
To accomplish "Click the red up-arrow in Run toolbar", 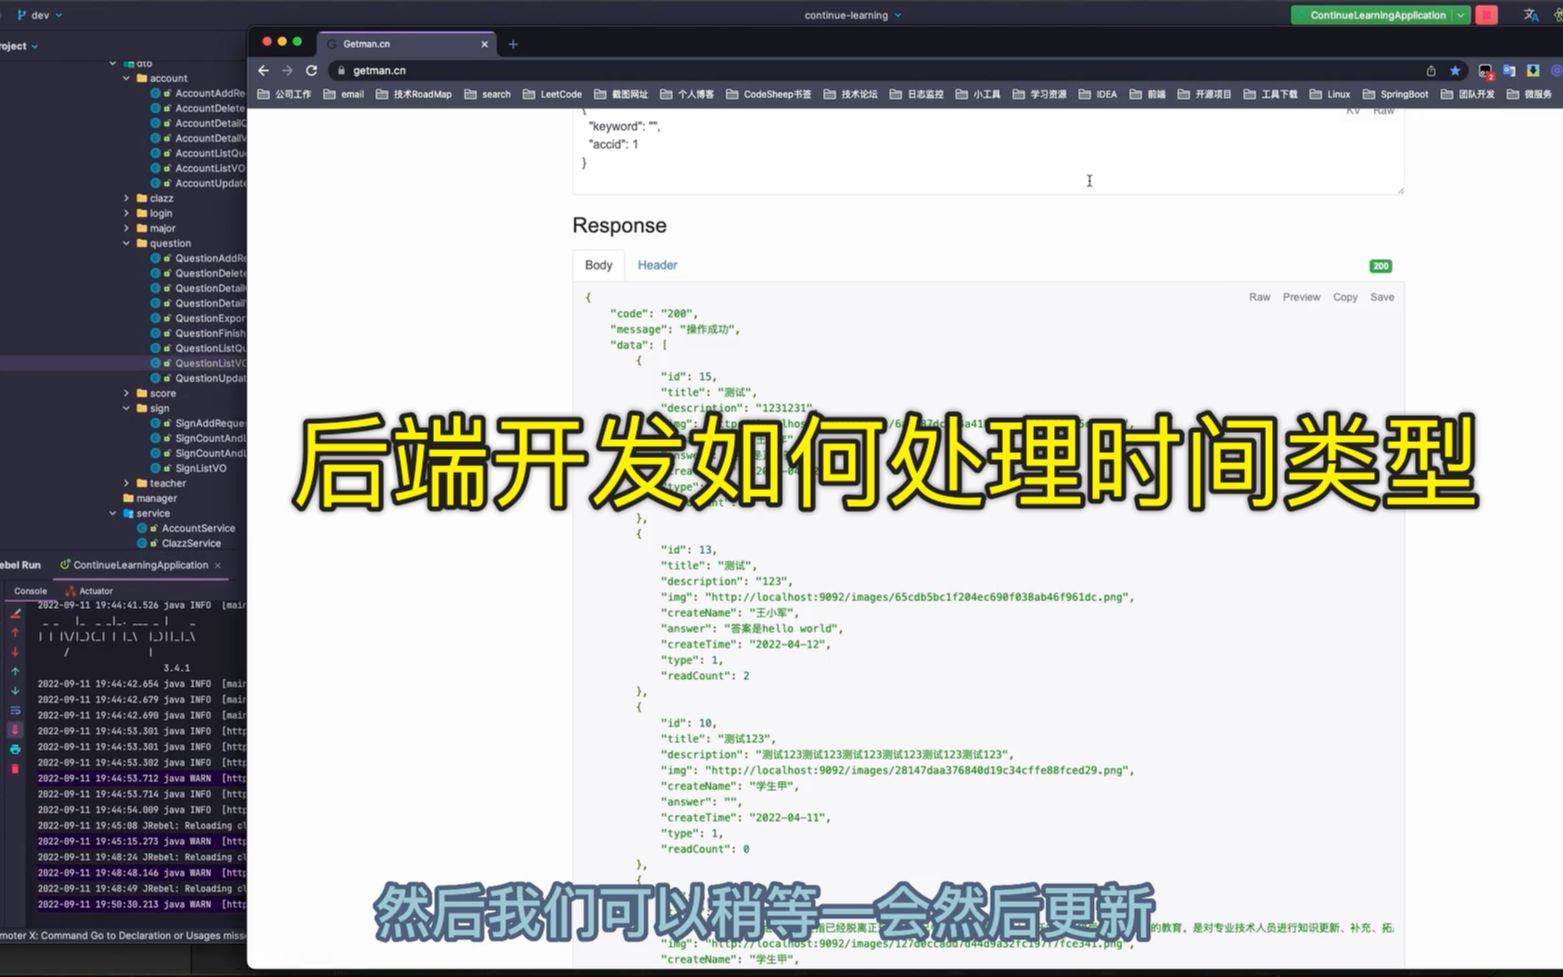I will (15, 632).
